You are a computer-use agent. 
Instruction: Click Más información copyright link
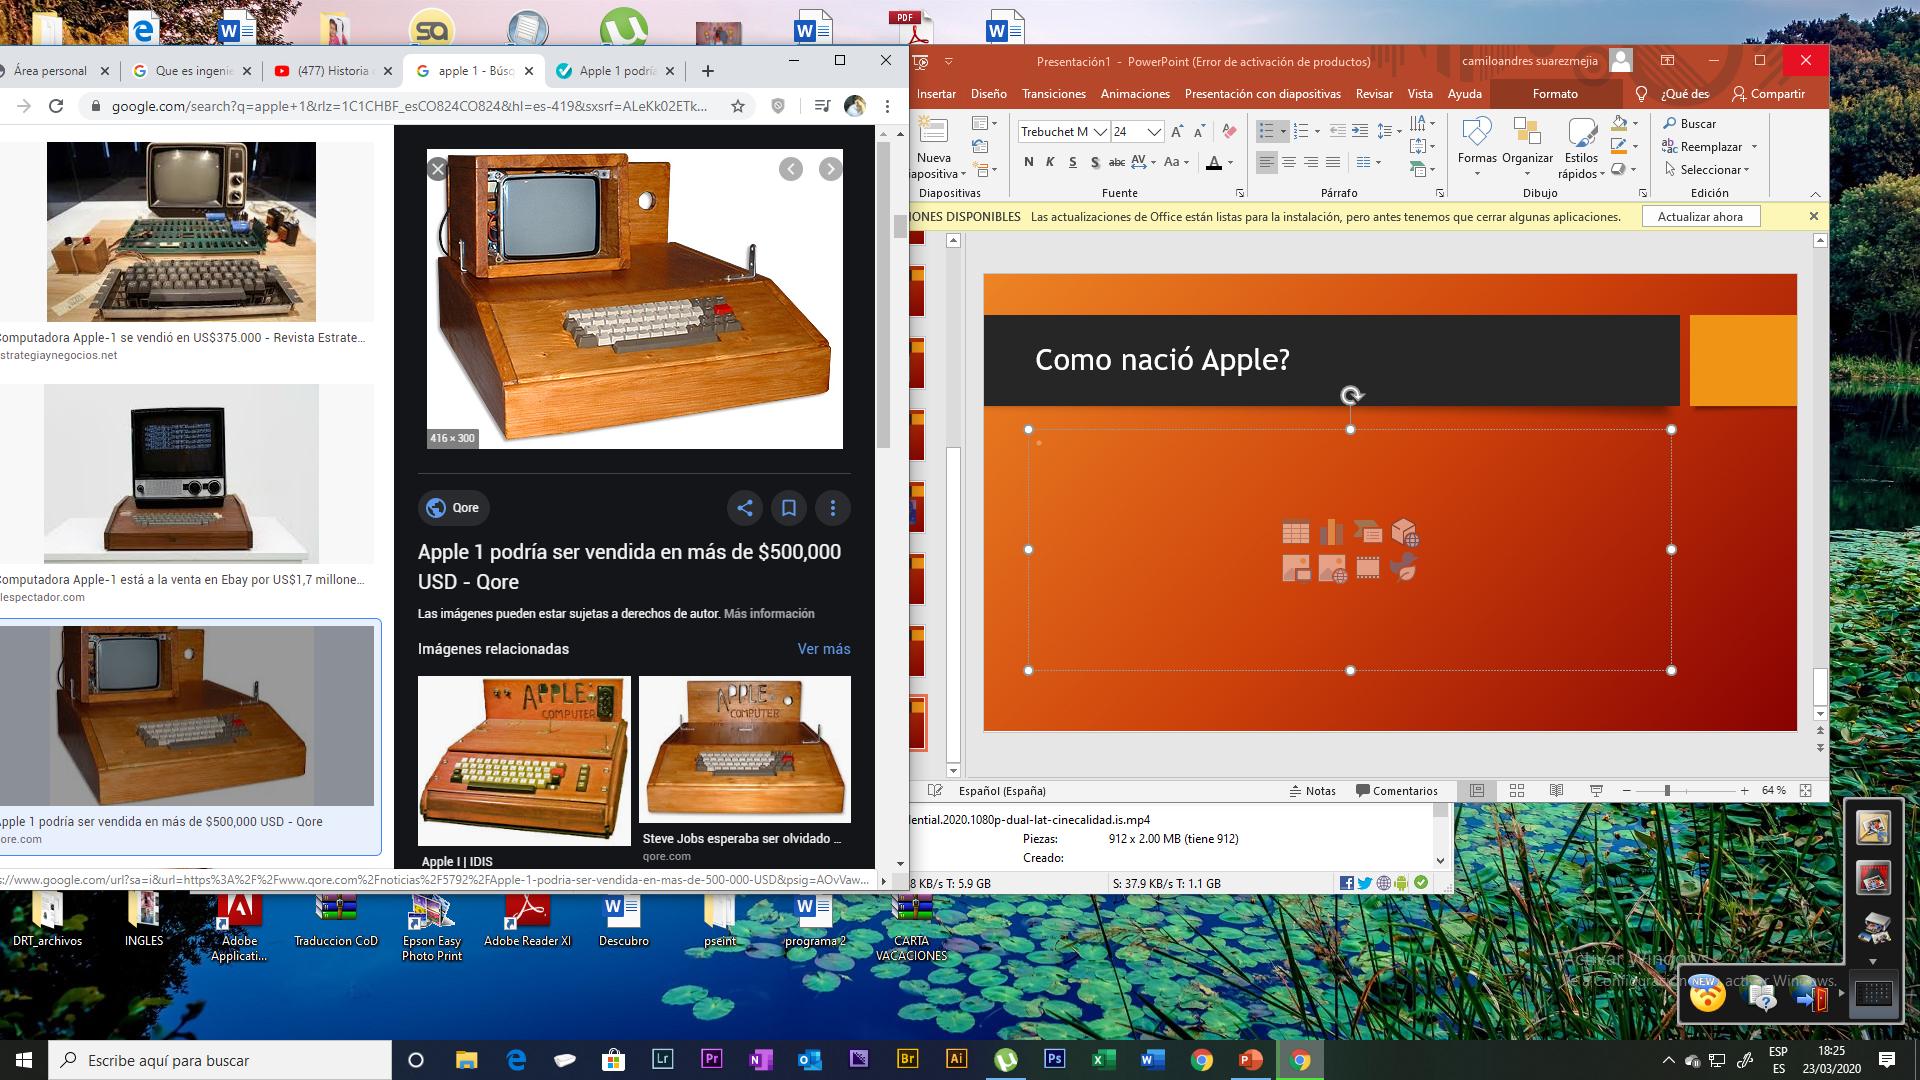[769, 614]
